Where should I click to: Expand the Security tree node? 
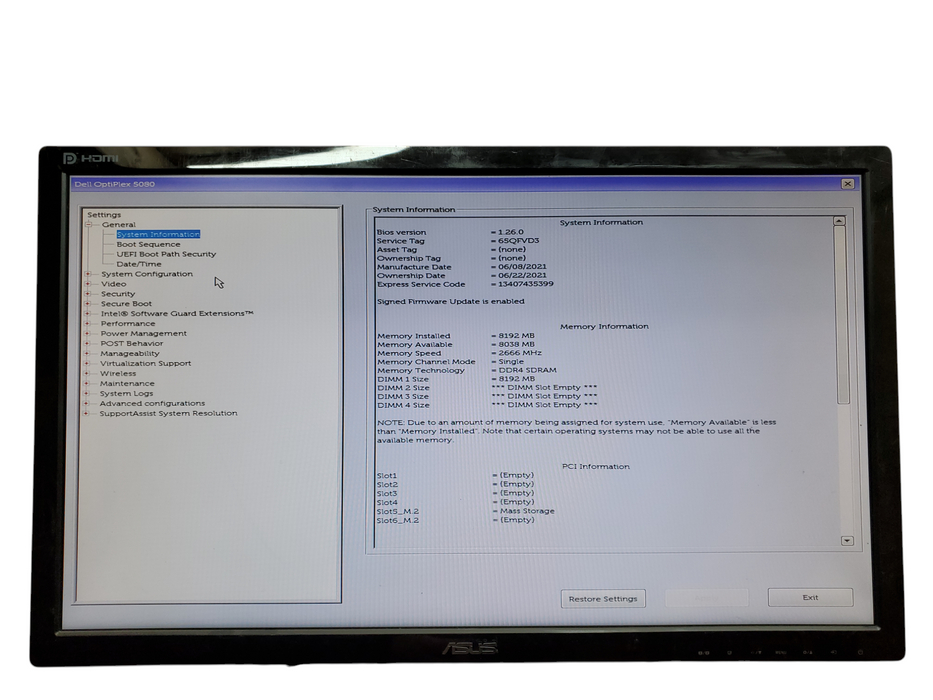[88, 293]
